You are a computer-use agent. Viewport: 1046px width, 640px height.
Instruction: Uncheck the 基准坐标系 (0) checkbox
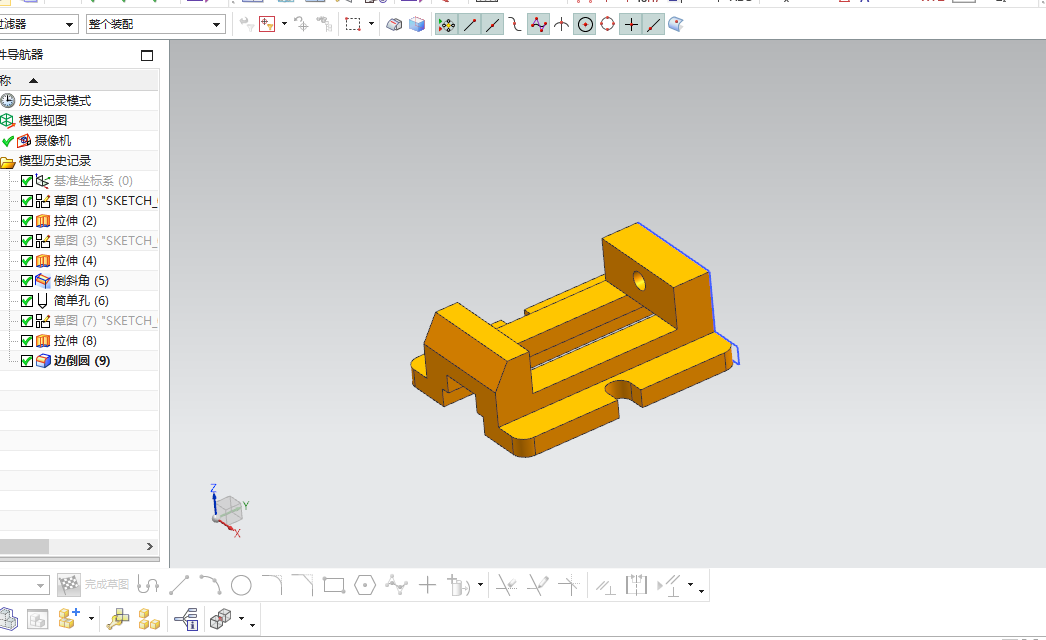27,181
